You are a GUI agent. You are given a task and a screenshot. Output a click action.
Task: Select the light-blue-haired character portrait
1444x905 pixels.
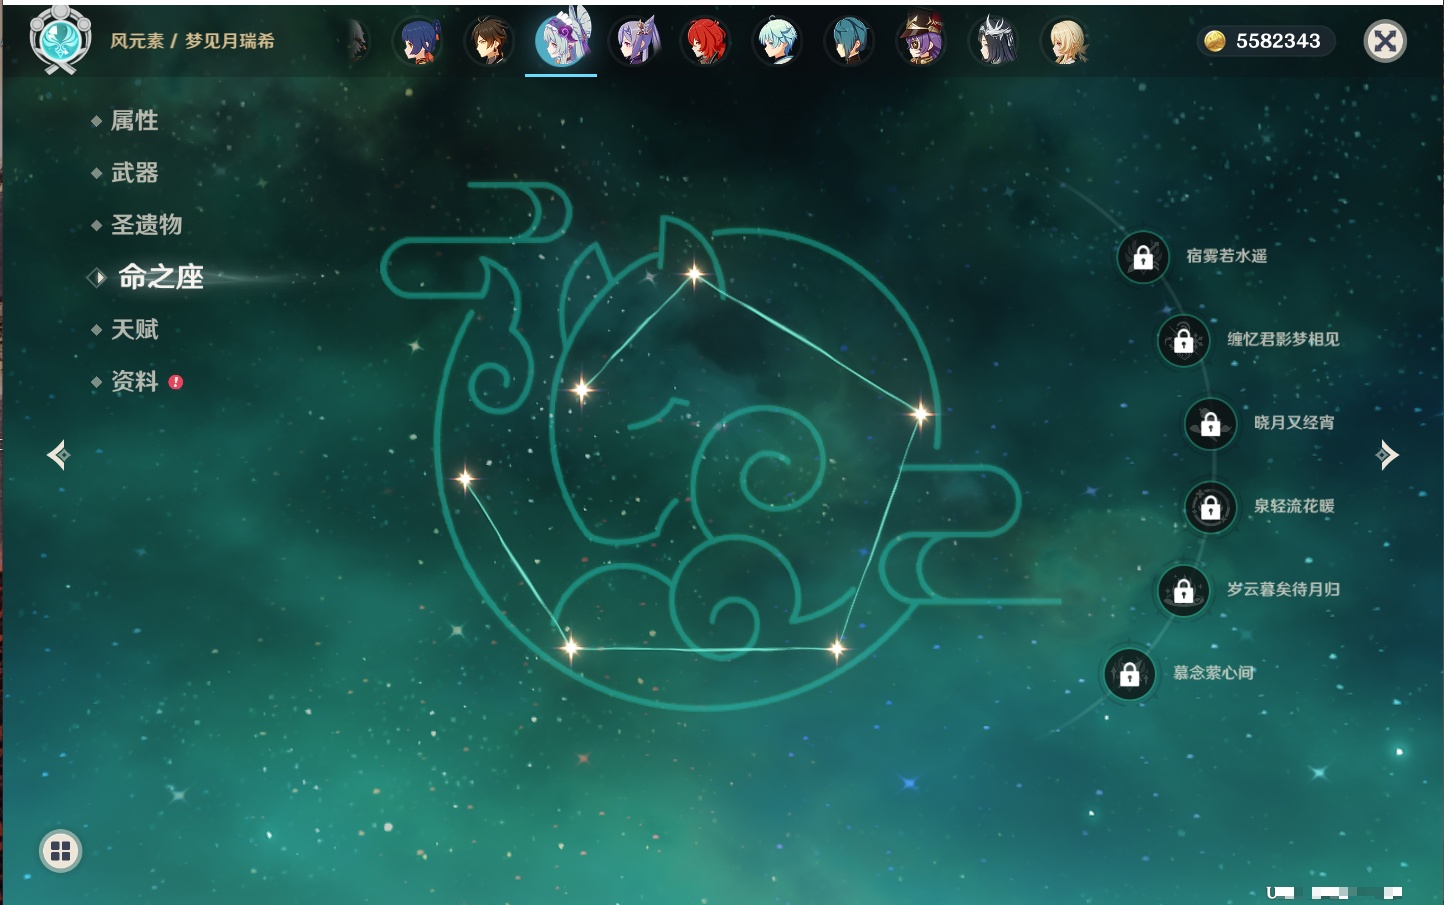click(777, 42)
